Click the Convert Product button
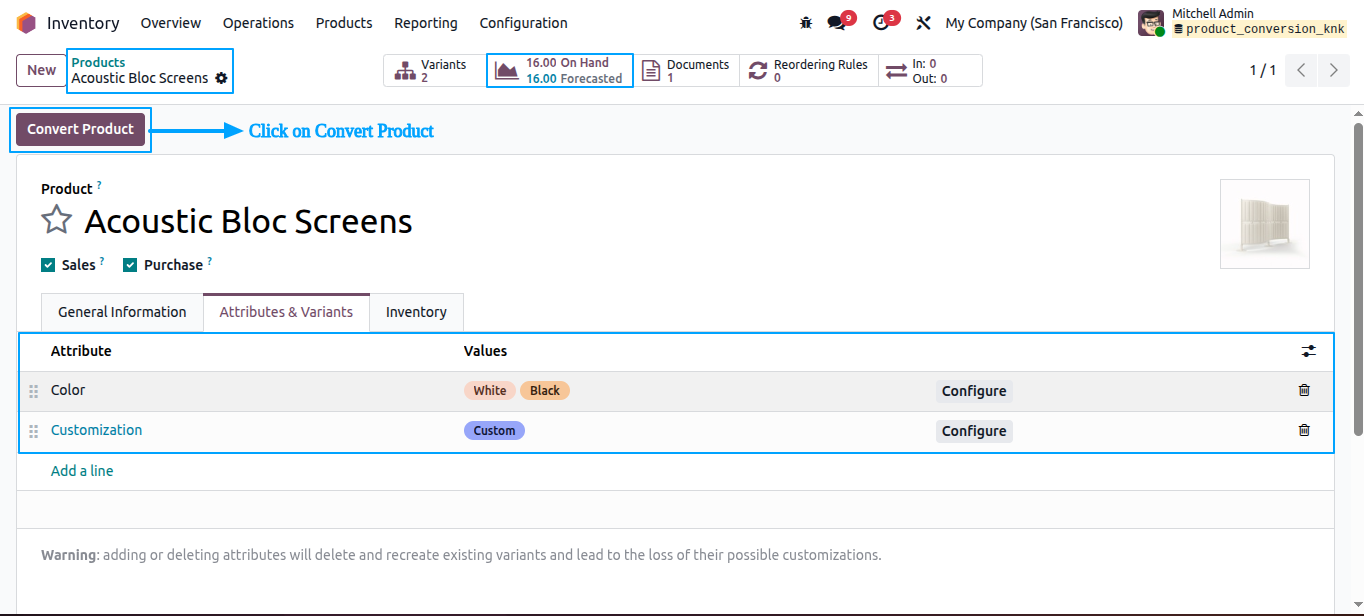The height and width of the screenshot is (616, 1364). pyautogui.click(x=80, y=129)
